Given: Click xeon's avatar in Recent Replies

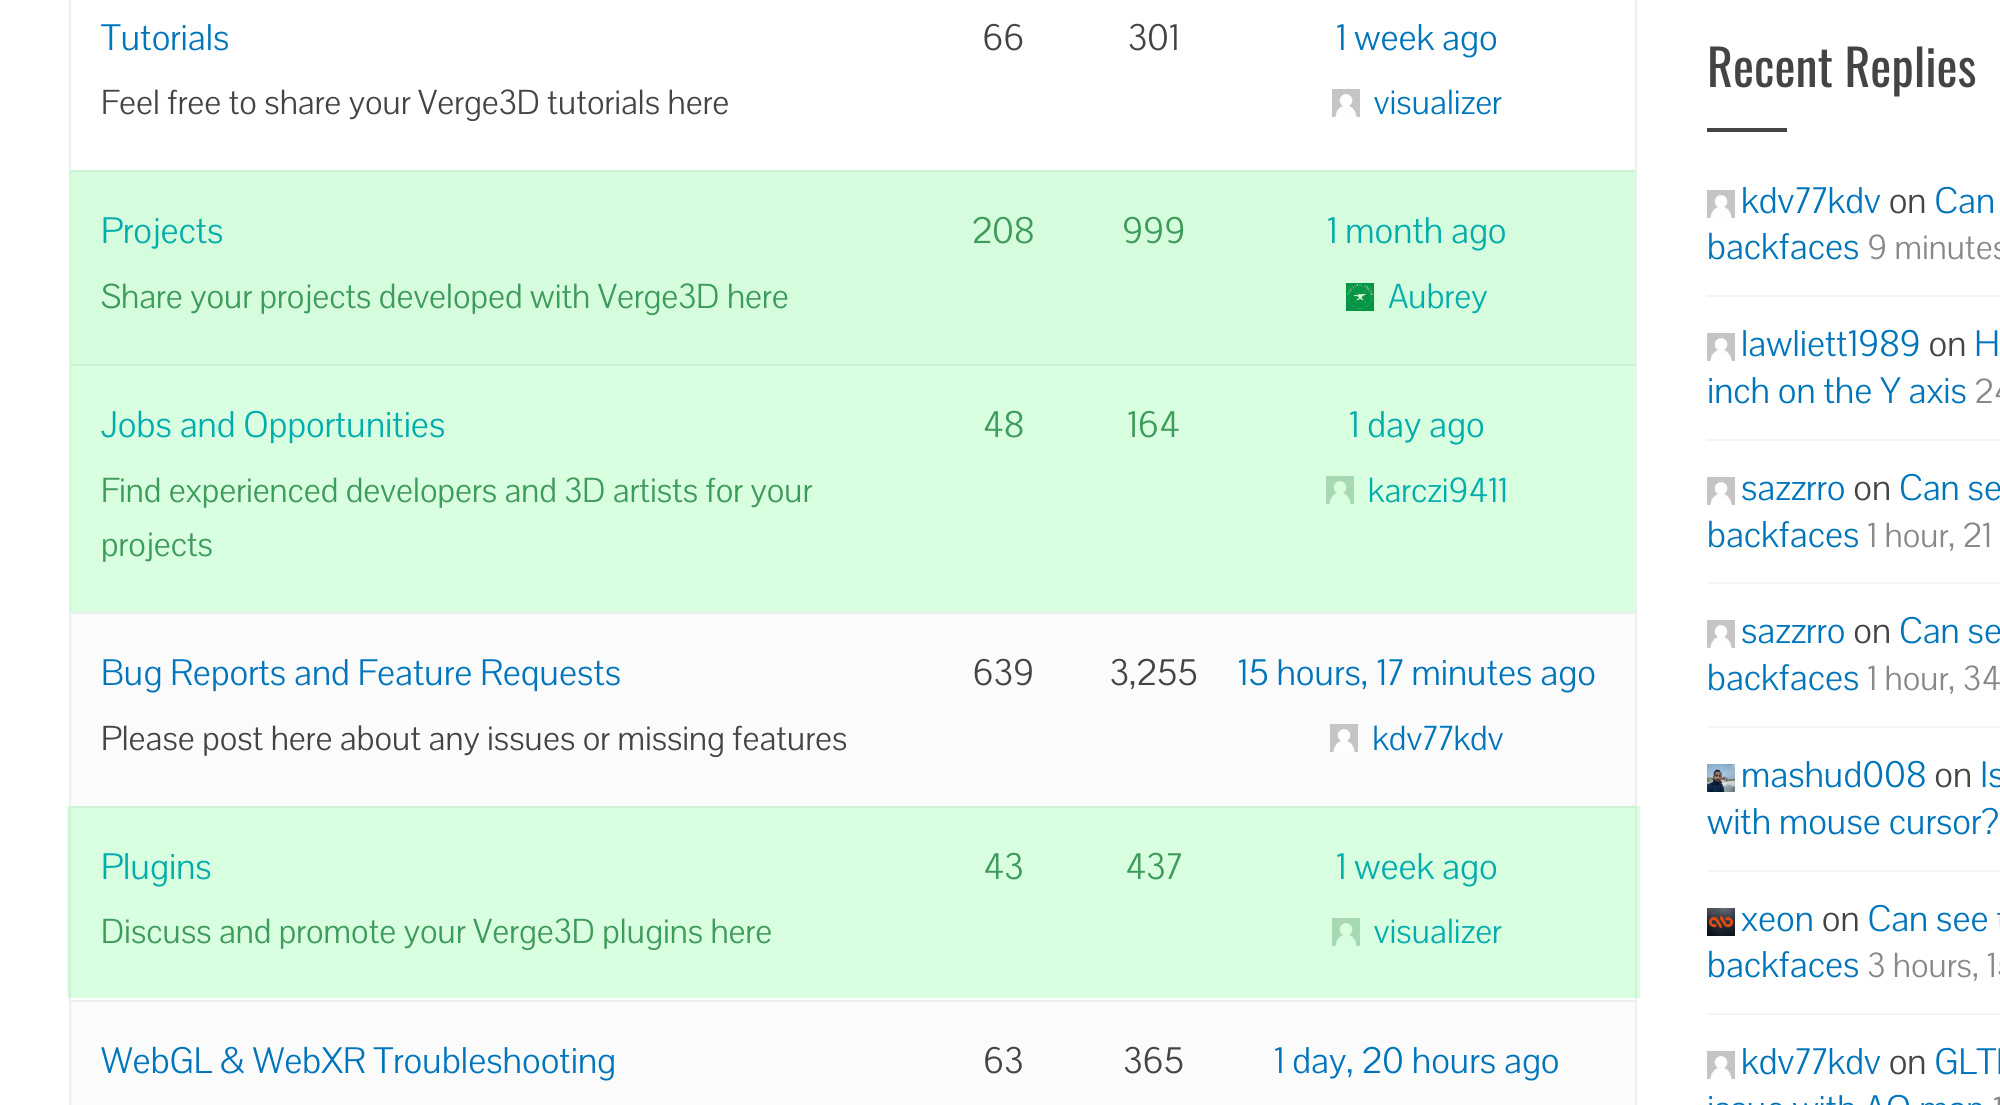Looking at the screenshot, I should (1720, 921).
